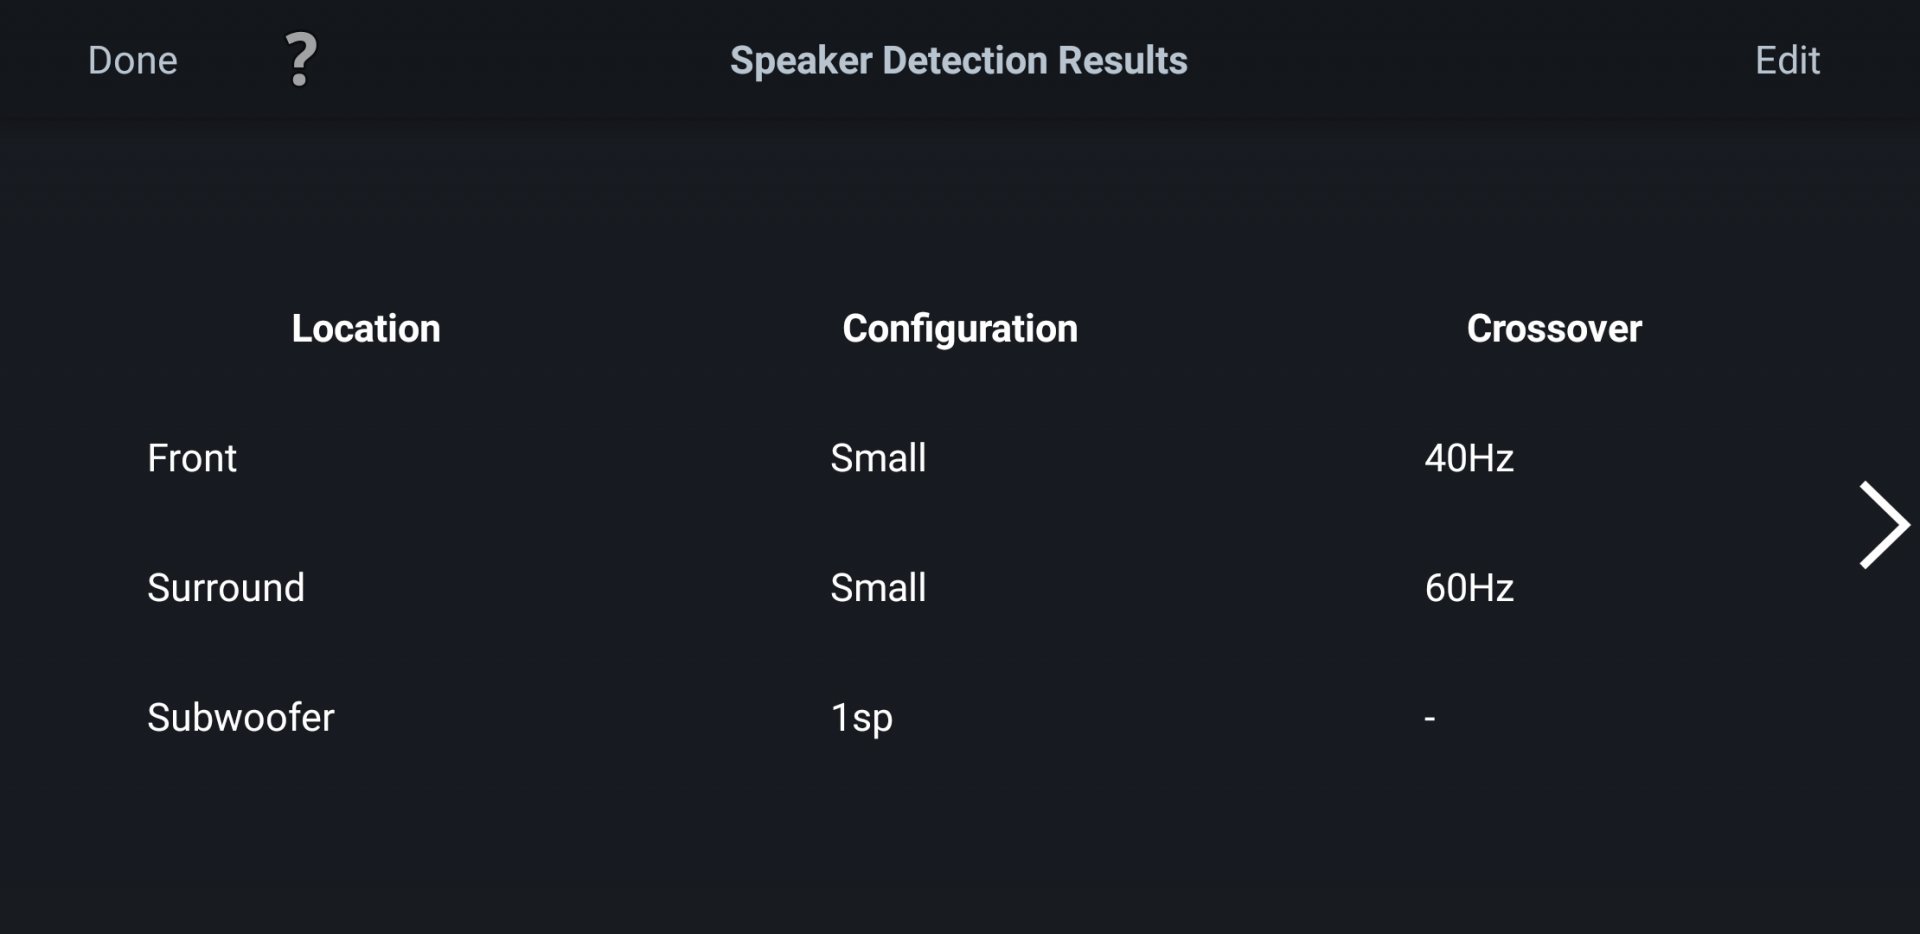The height and width of the screenshot is (934, 1920).
Task: Tap the question mark help icon
Action: 300,60
